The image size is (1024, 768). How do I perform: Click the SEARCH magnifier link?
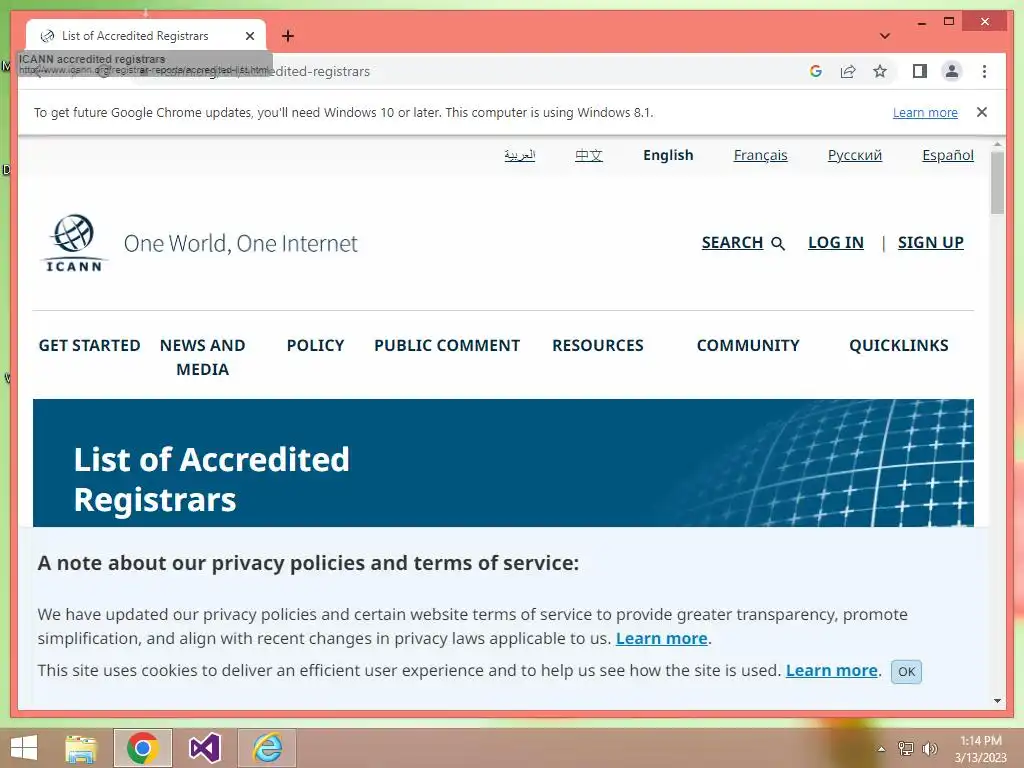pos(743,242)
